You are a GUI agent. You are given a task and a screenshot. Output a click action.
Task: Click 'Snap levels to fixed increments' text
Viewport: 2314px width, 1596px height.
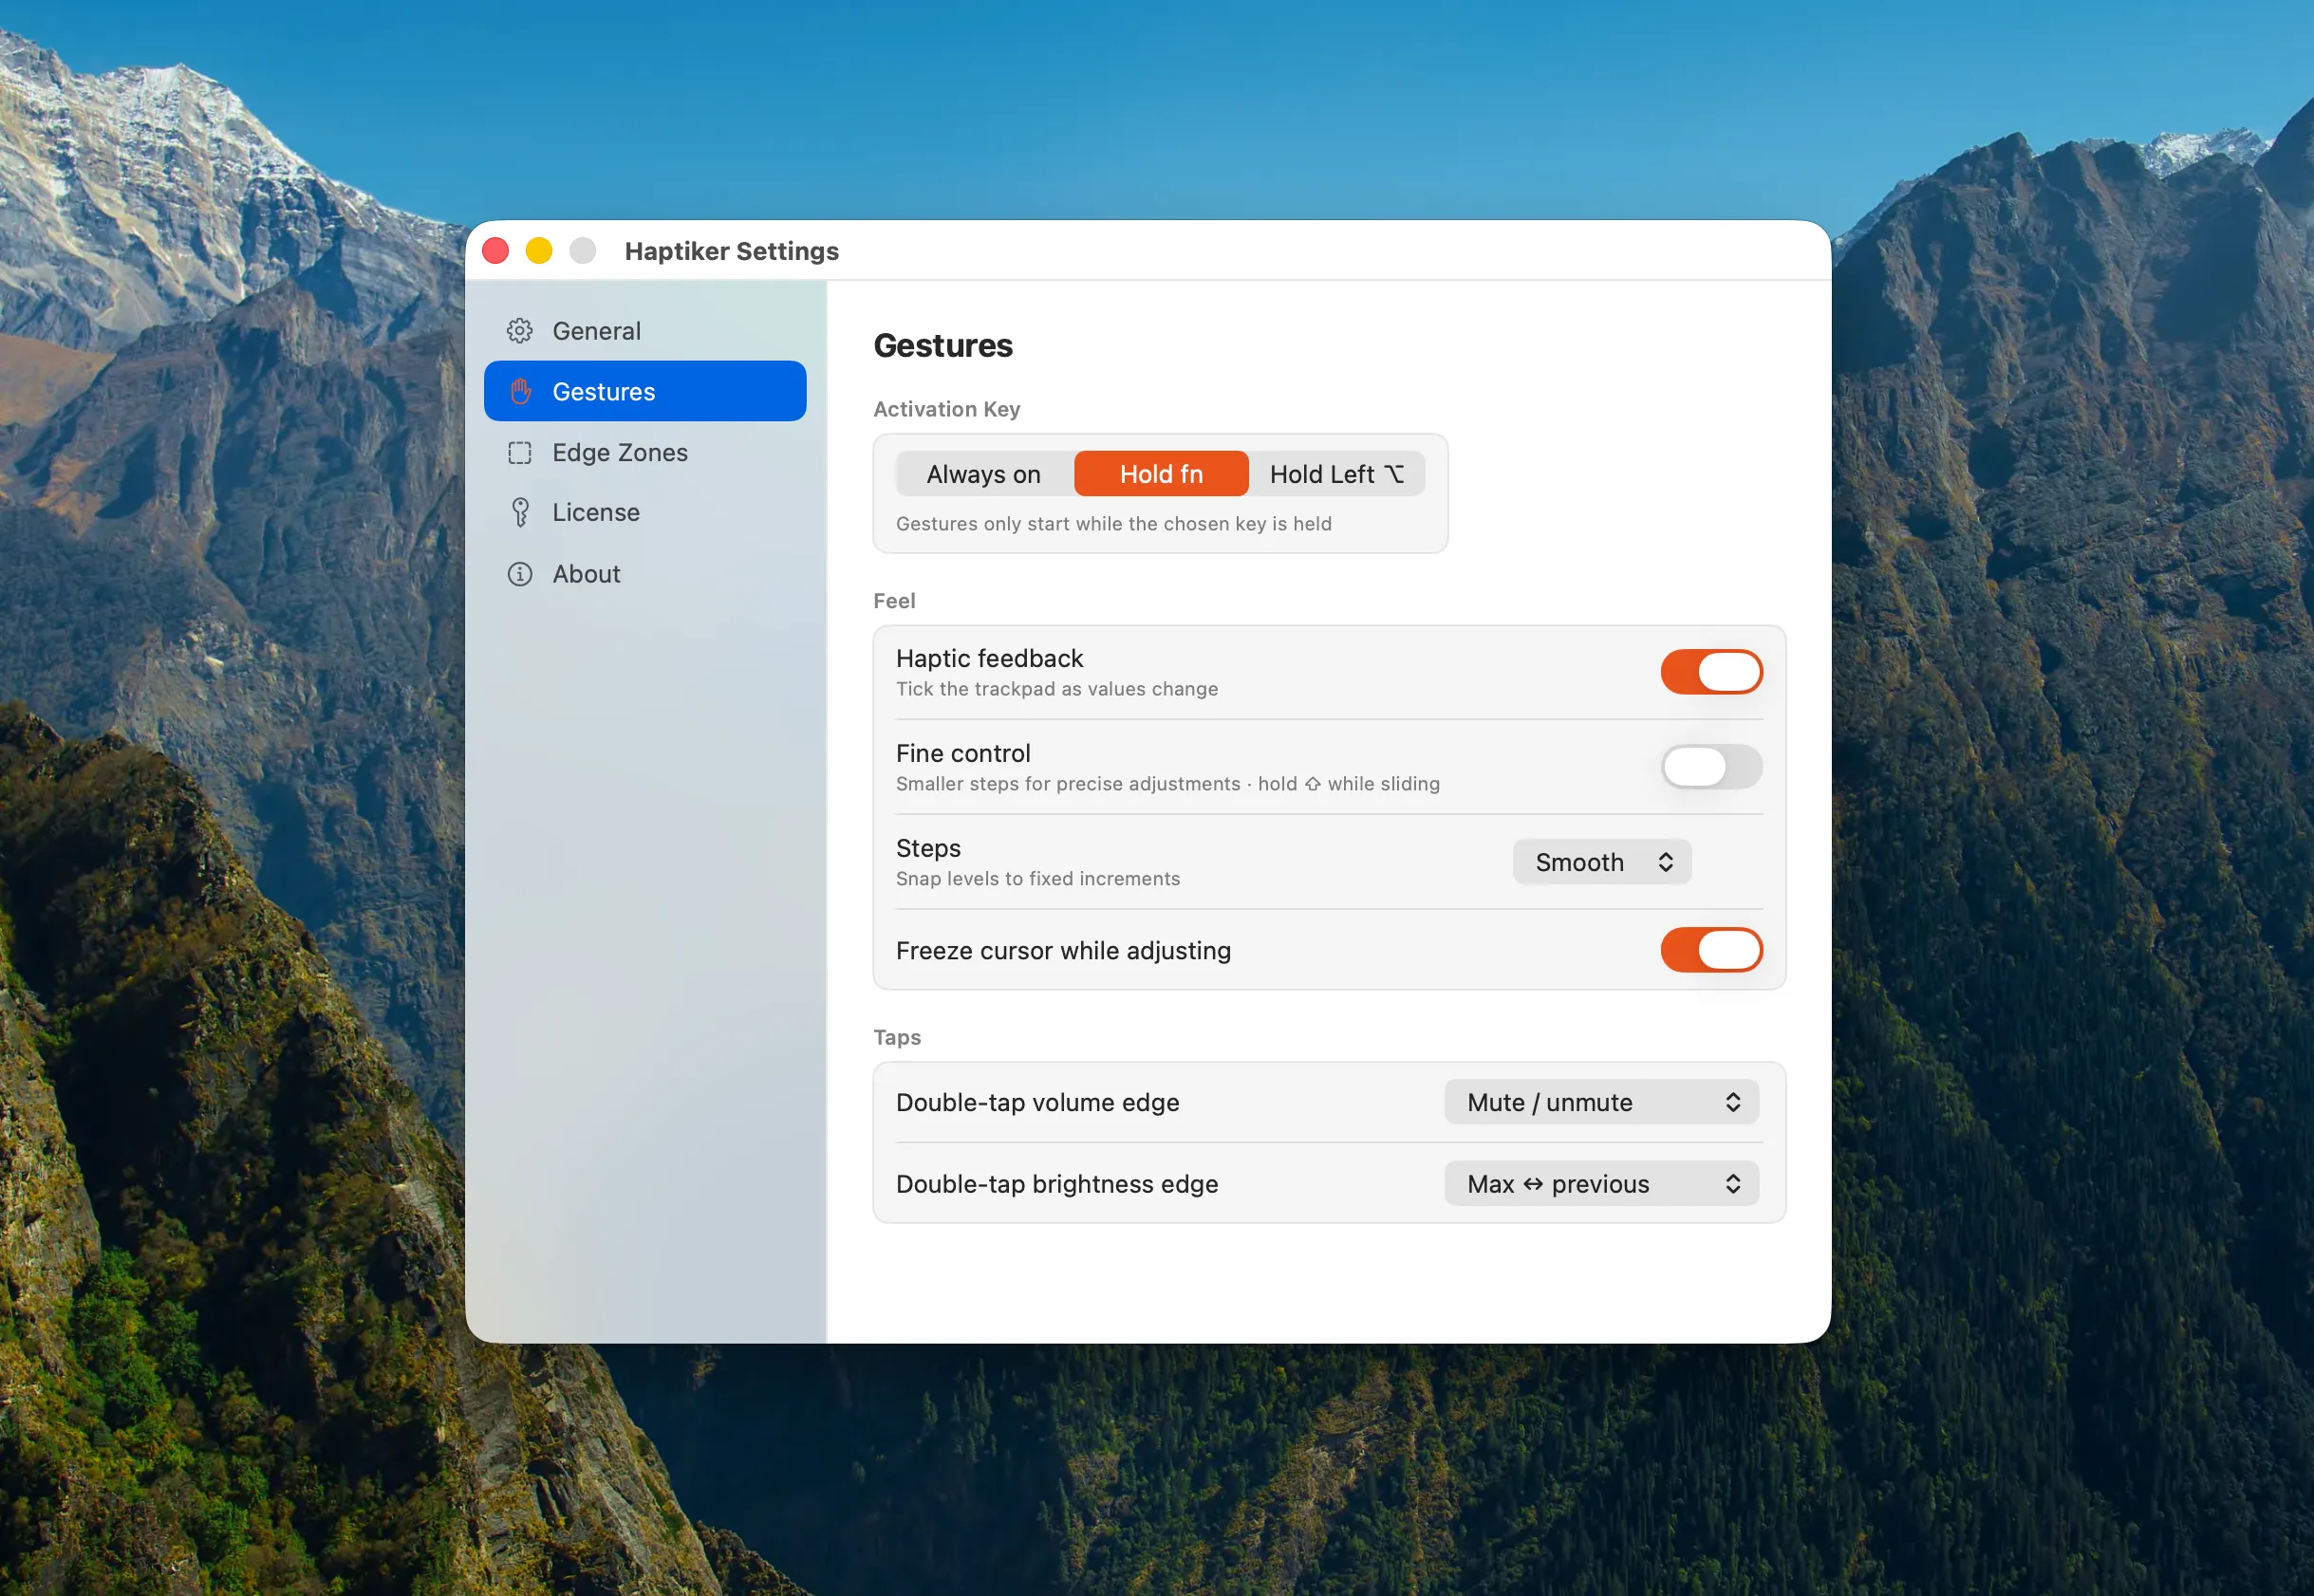(1037, 879)
